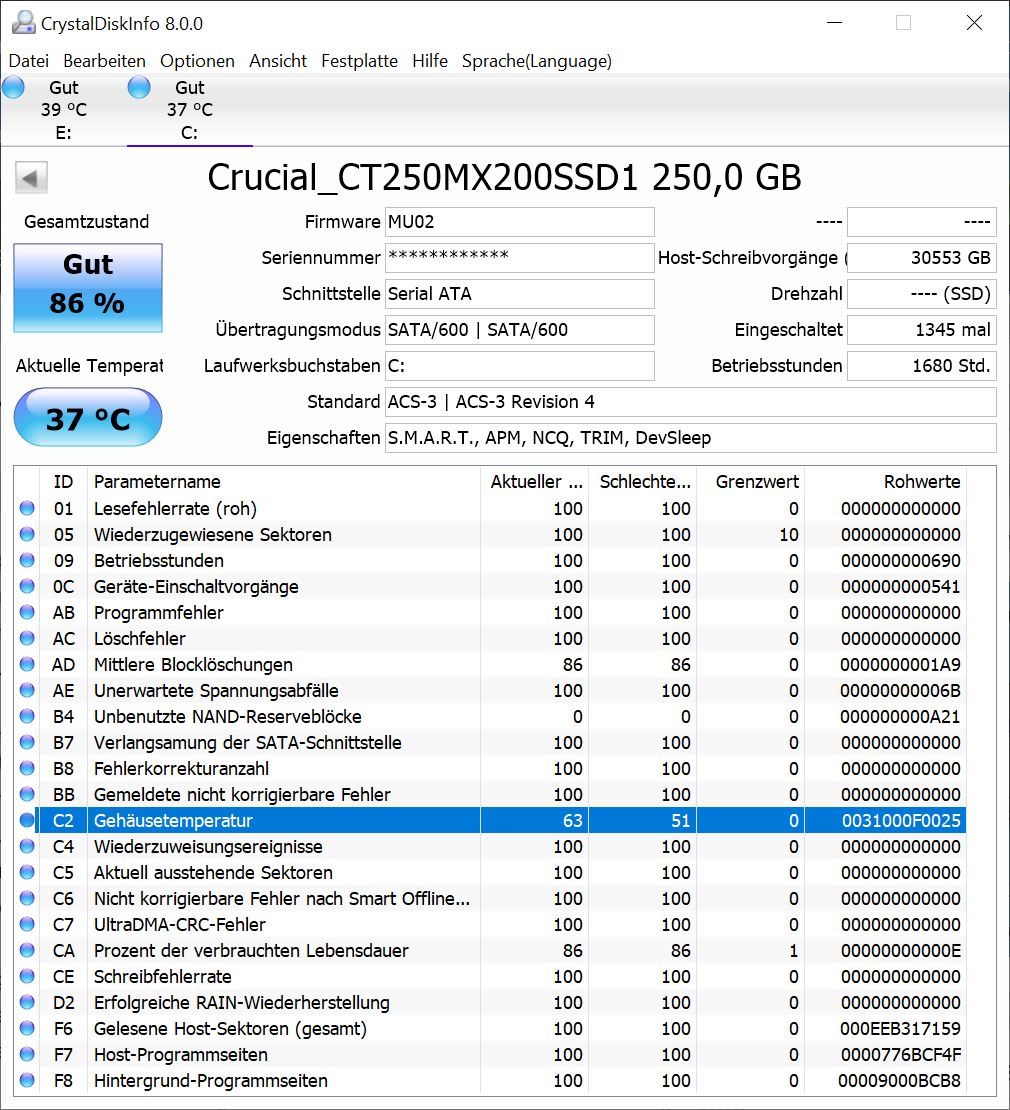The height and width of the screenshot is (1110, 1010).
Task: Click status dot of Schreibfehlerrate row
Action: tap(27, 976)
